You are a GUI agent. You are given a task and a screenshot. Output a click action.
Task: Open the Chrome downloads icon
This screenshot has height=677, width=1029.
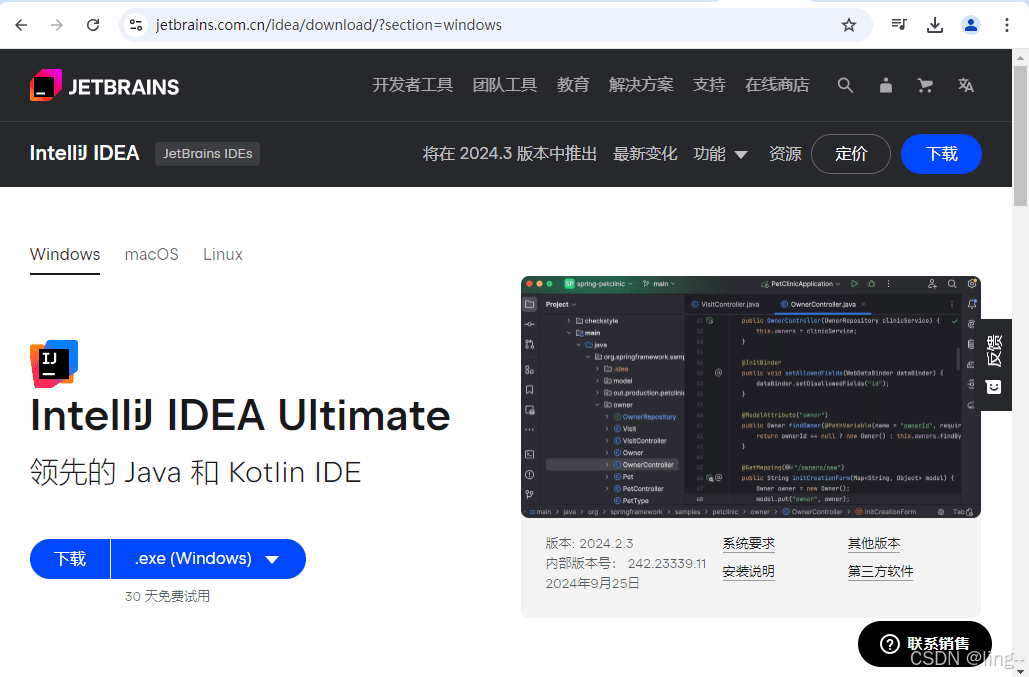pos(935,25)
